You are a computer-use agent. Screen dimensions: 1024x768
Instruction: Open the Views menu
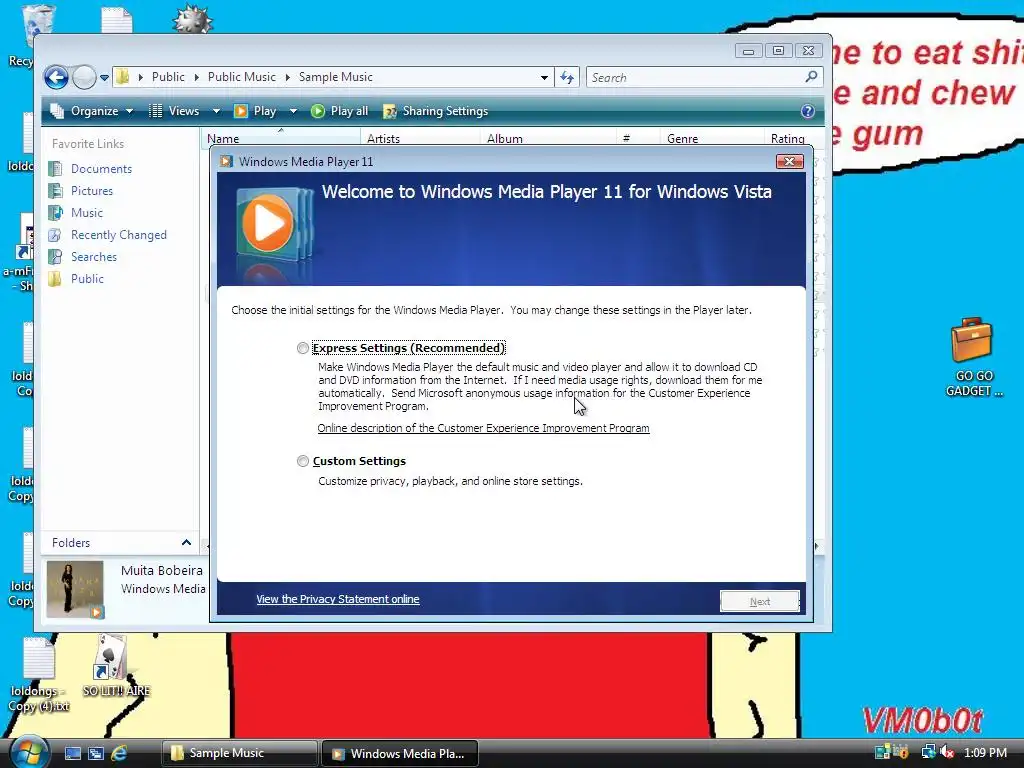point(174,111)
